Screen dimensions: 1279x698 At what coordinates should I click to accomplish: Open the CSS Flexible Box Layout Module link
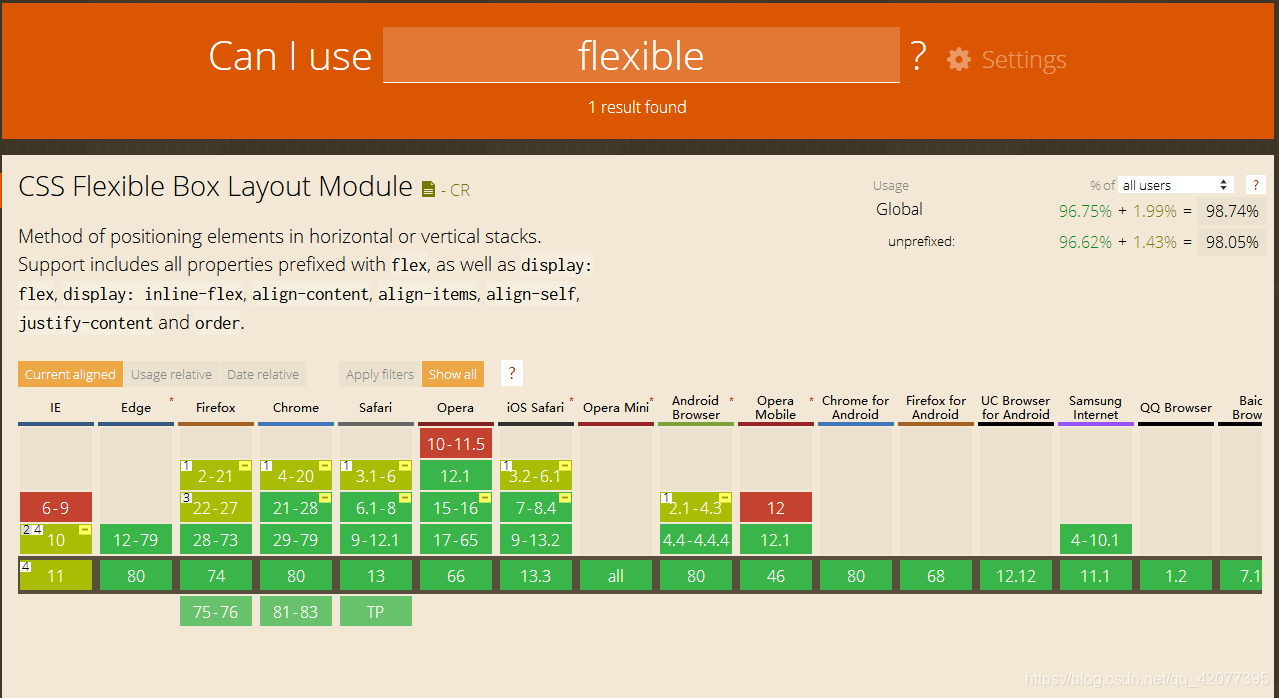click(x=215, y=187)
